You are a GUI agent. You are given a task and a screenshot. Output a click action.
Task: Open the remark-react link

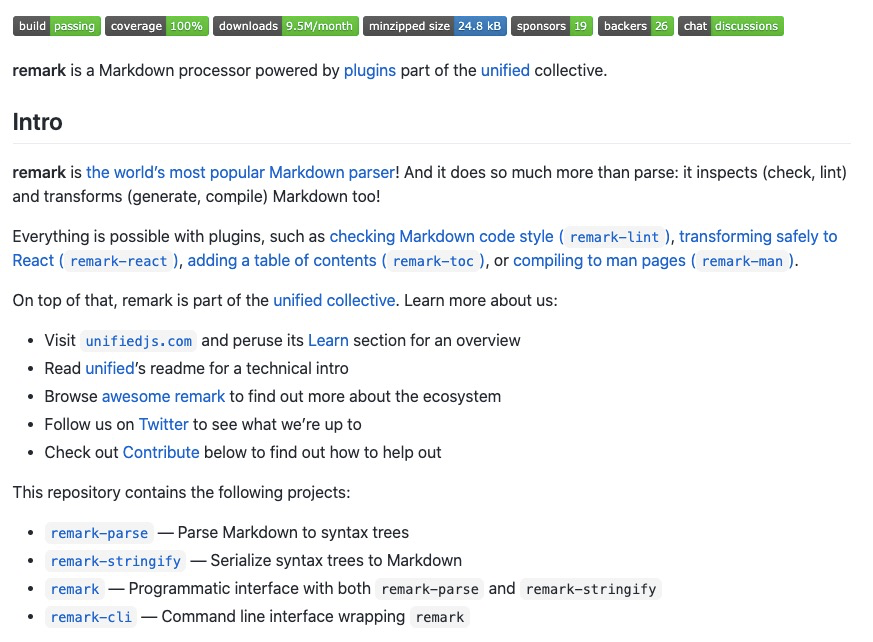pos(119,261)
